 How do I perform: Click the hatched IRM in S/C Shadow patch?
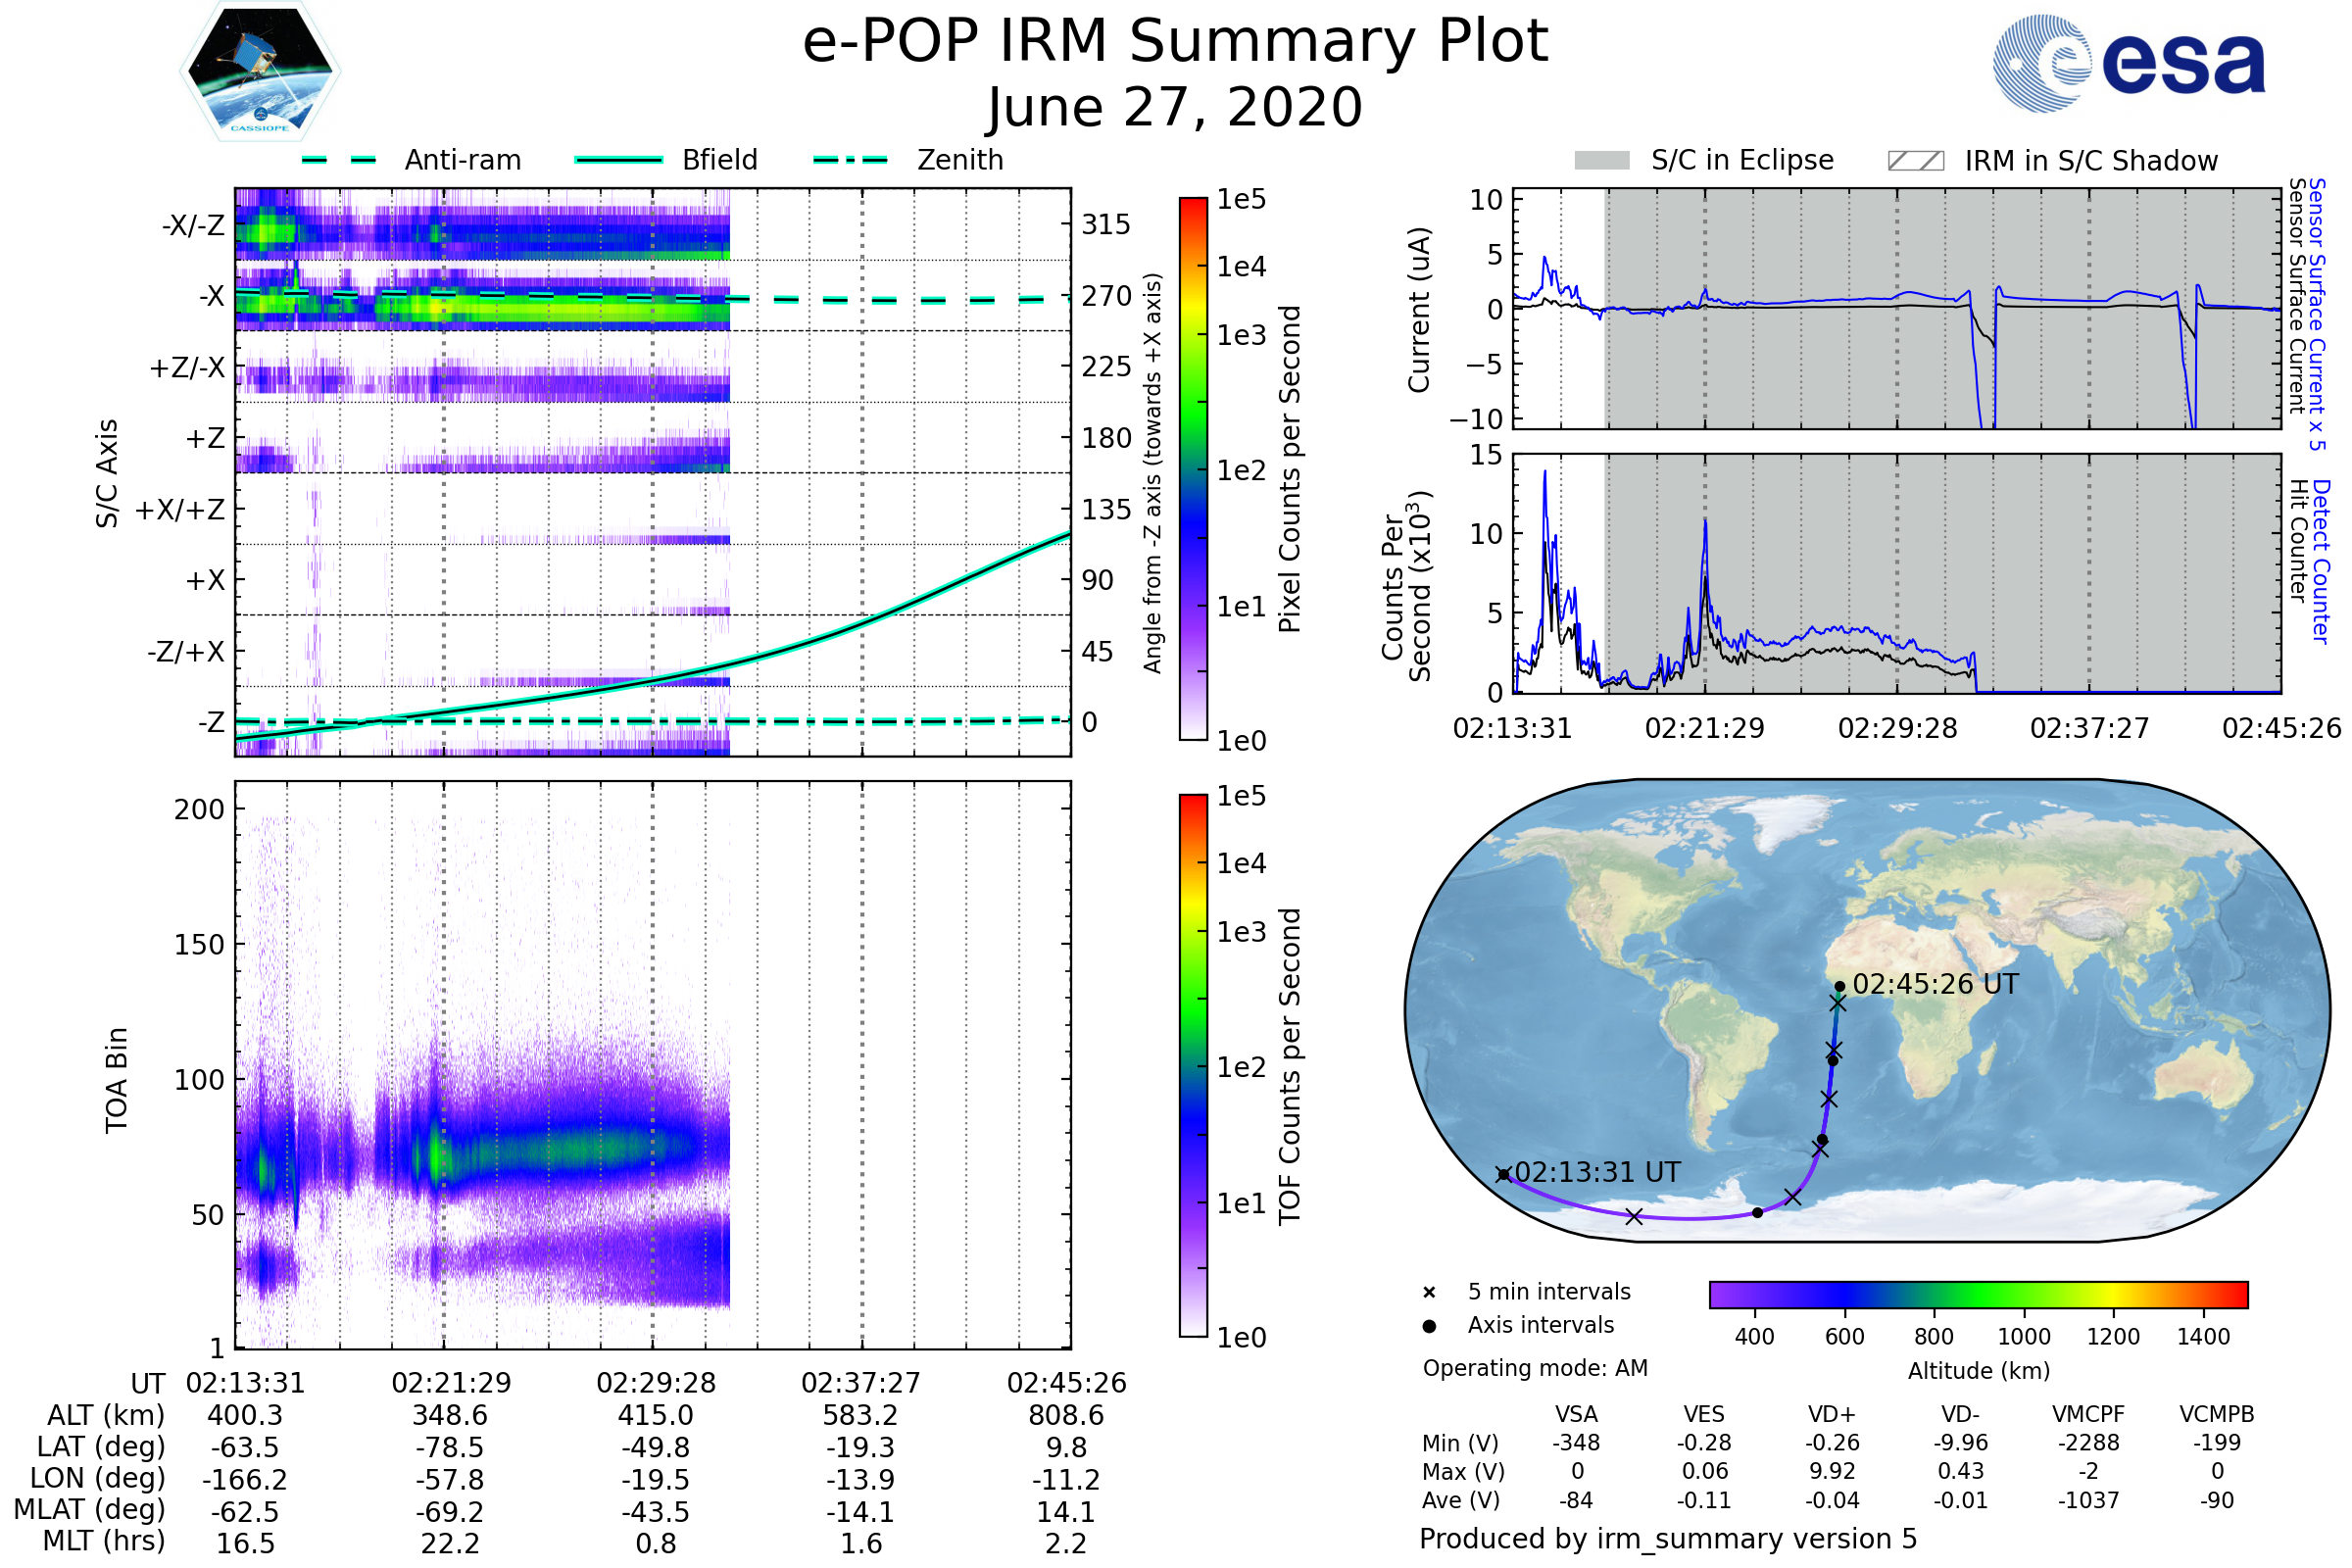tap(1915, 161)
